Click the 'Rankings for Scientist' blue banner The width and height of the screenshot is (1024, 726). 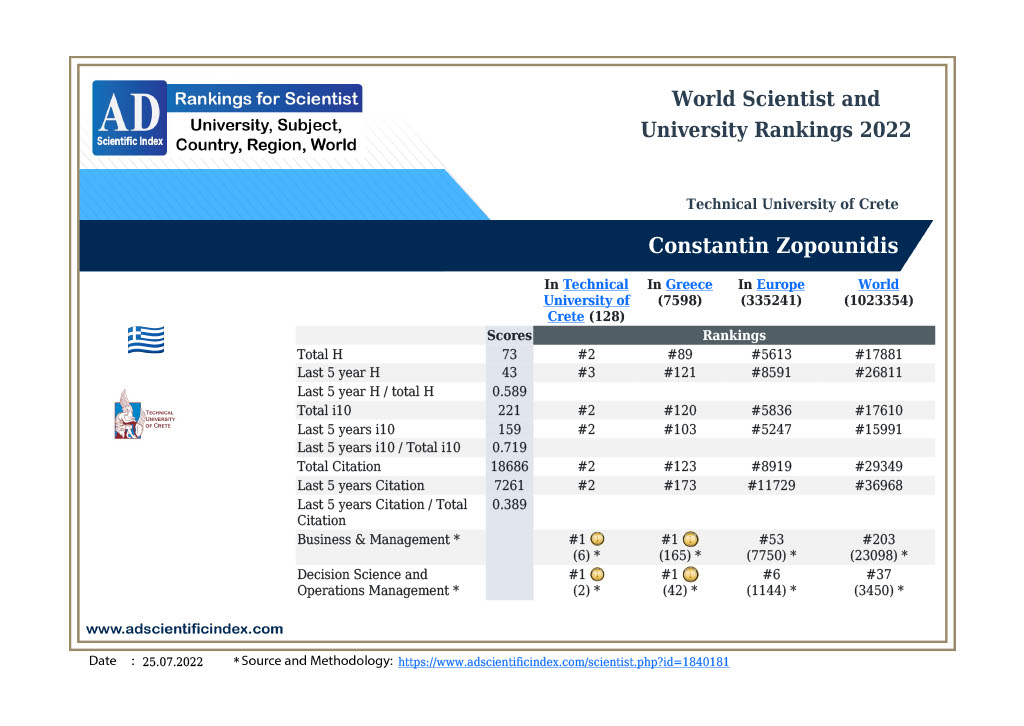coord(265,99)
